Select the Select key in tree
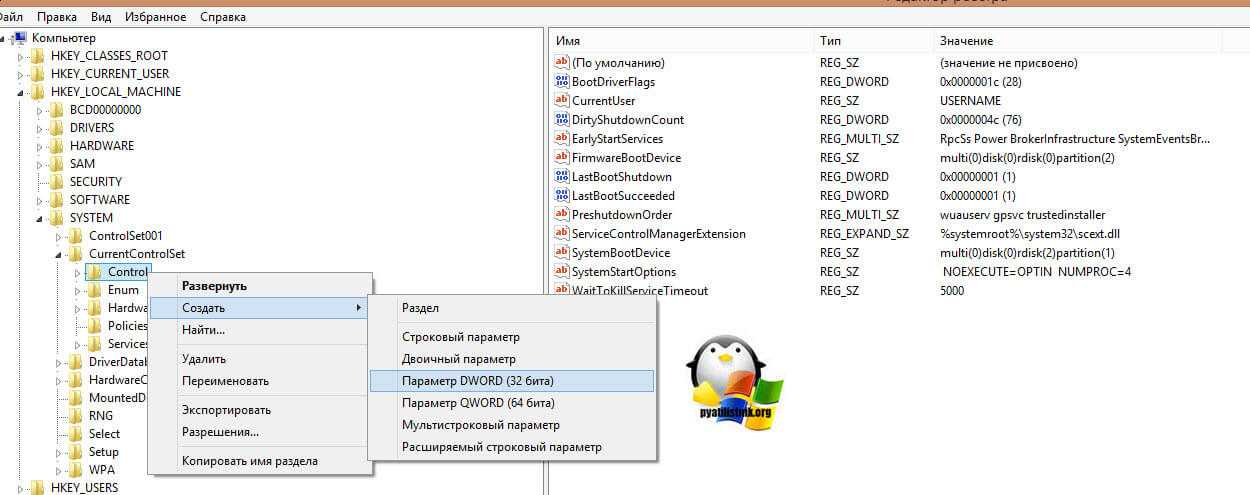 [x=104, y=434]
